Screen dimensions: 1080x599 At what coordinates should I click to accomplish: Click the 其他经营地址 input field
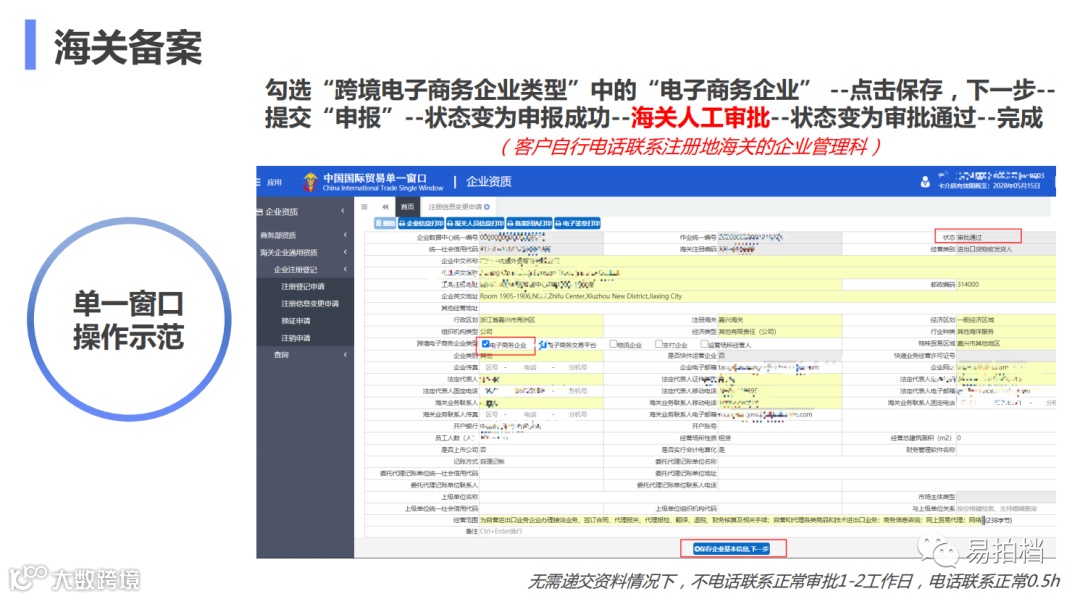click(x=767, y=308)
